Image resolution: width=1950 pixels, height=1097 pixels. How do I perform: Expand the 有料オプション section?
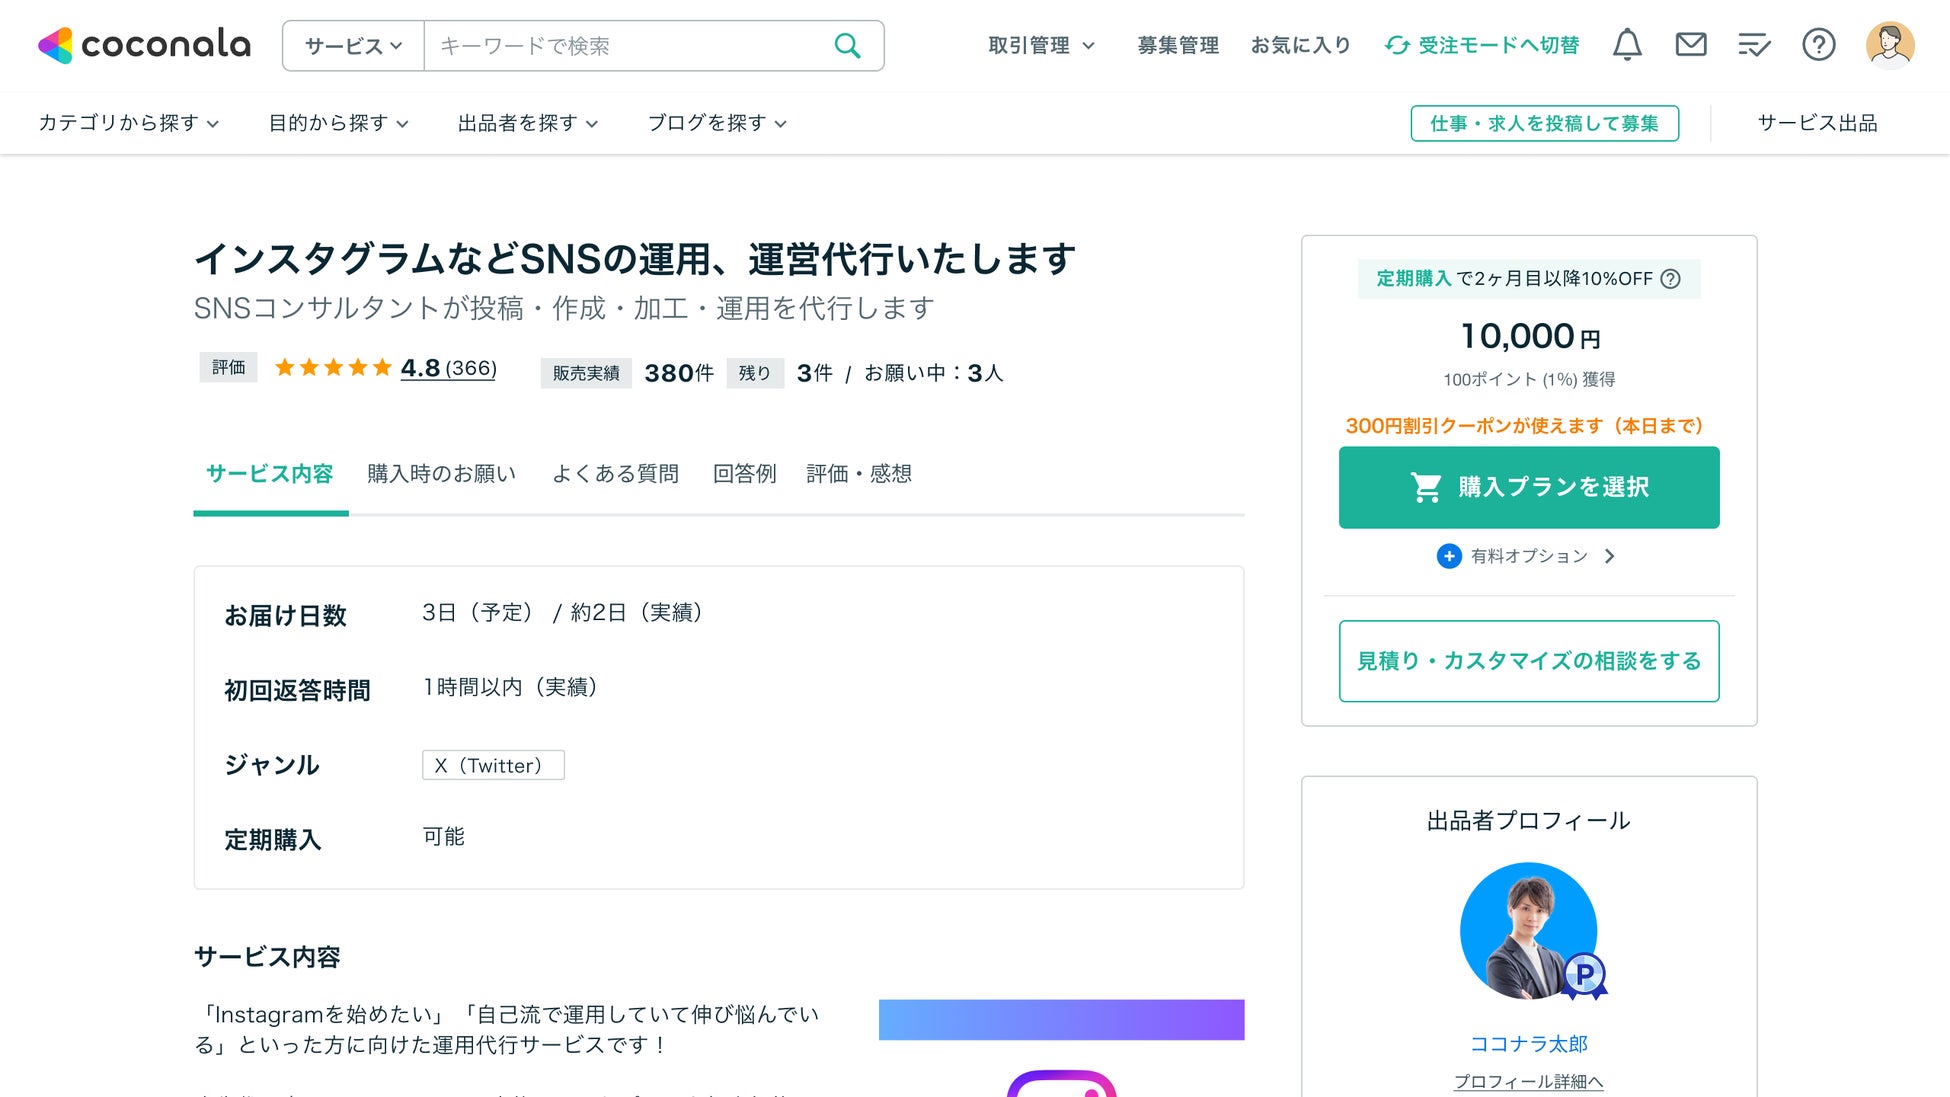click(1528, 556)
